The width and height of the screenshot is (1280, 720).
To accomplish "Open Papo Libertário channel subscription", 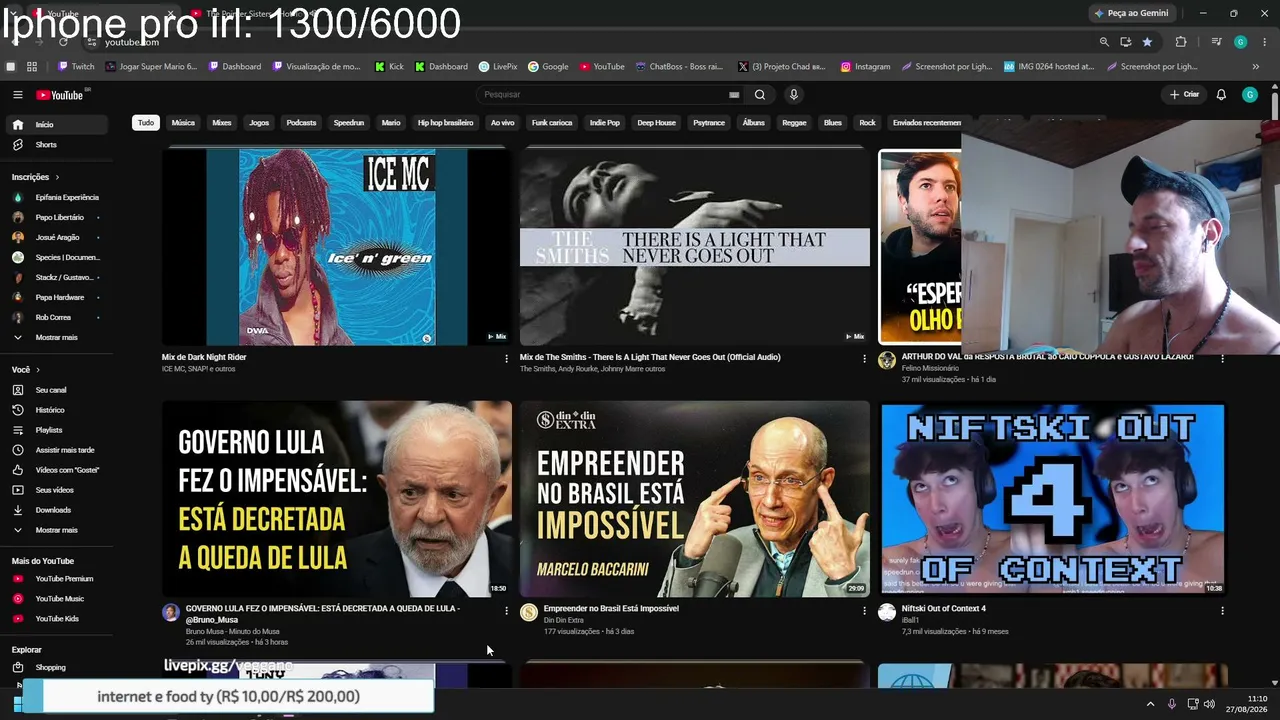I will [56, 218].
